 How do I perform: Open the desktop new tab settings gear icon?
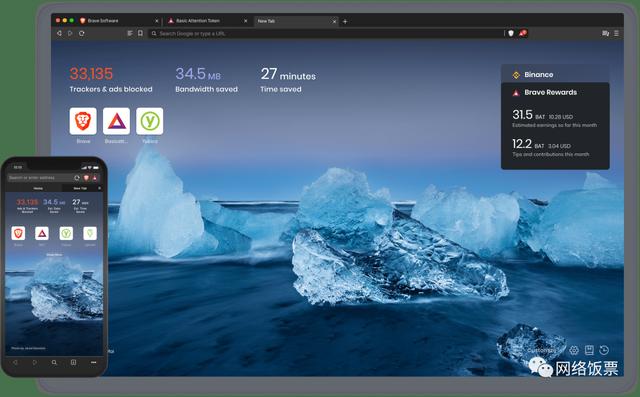pos(574,350)
